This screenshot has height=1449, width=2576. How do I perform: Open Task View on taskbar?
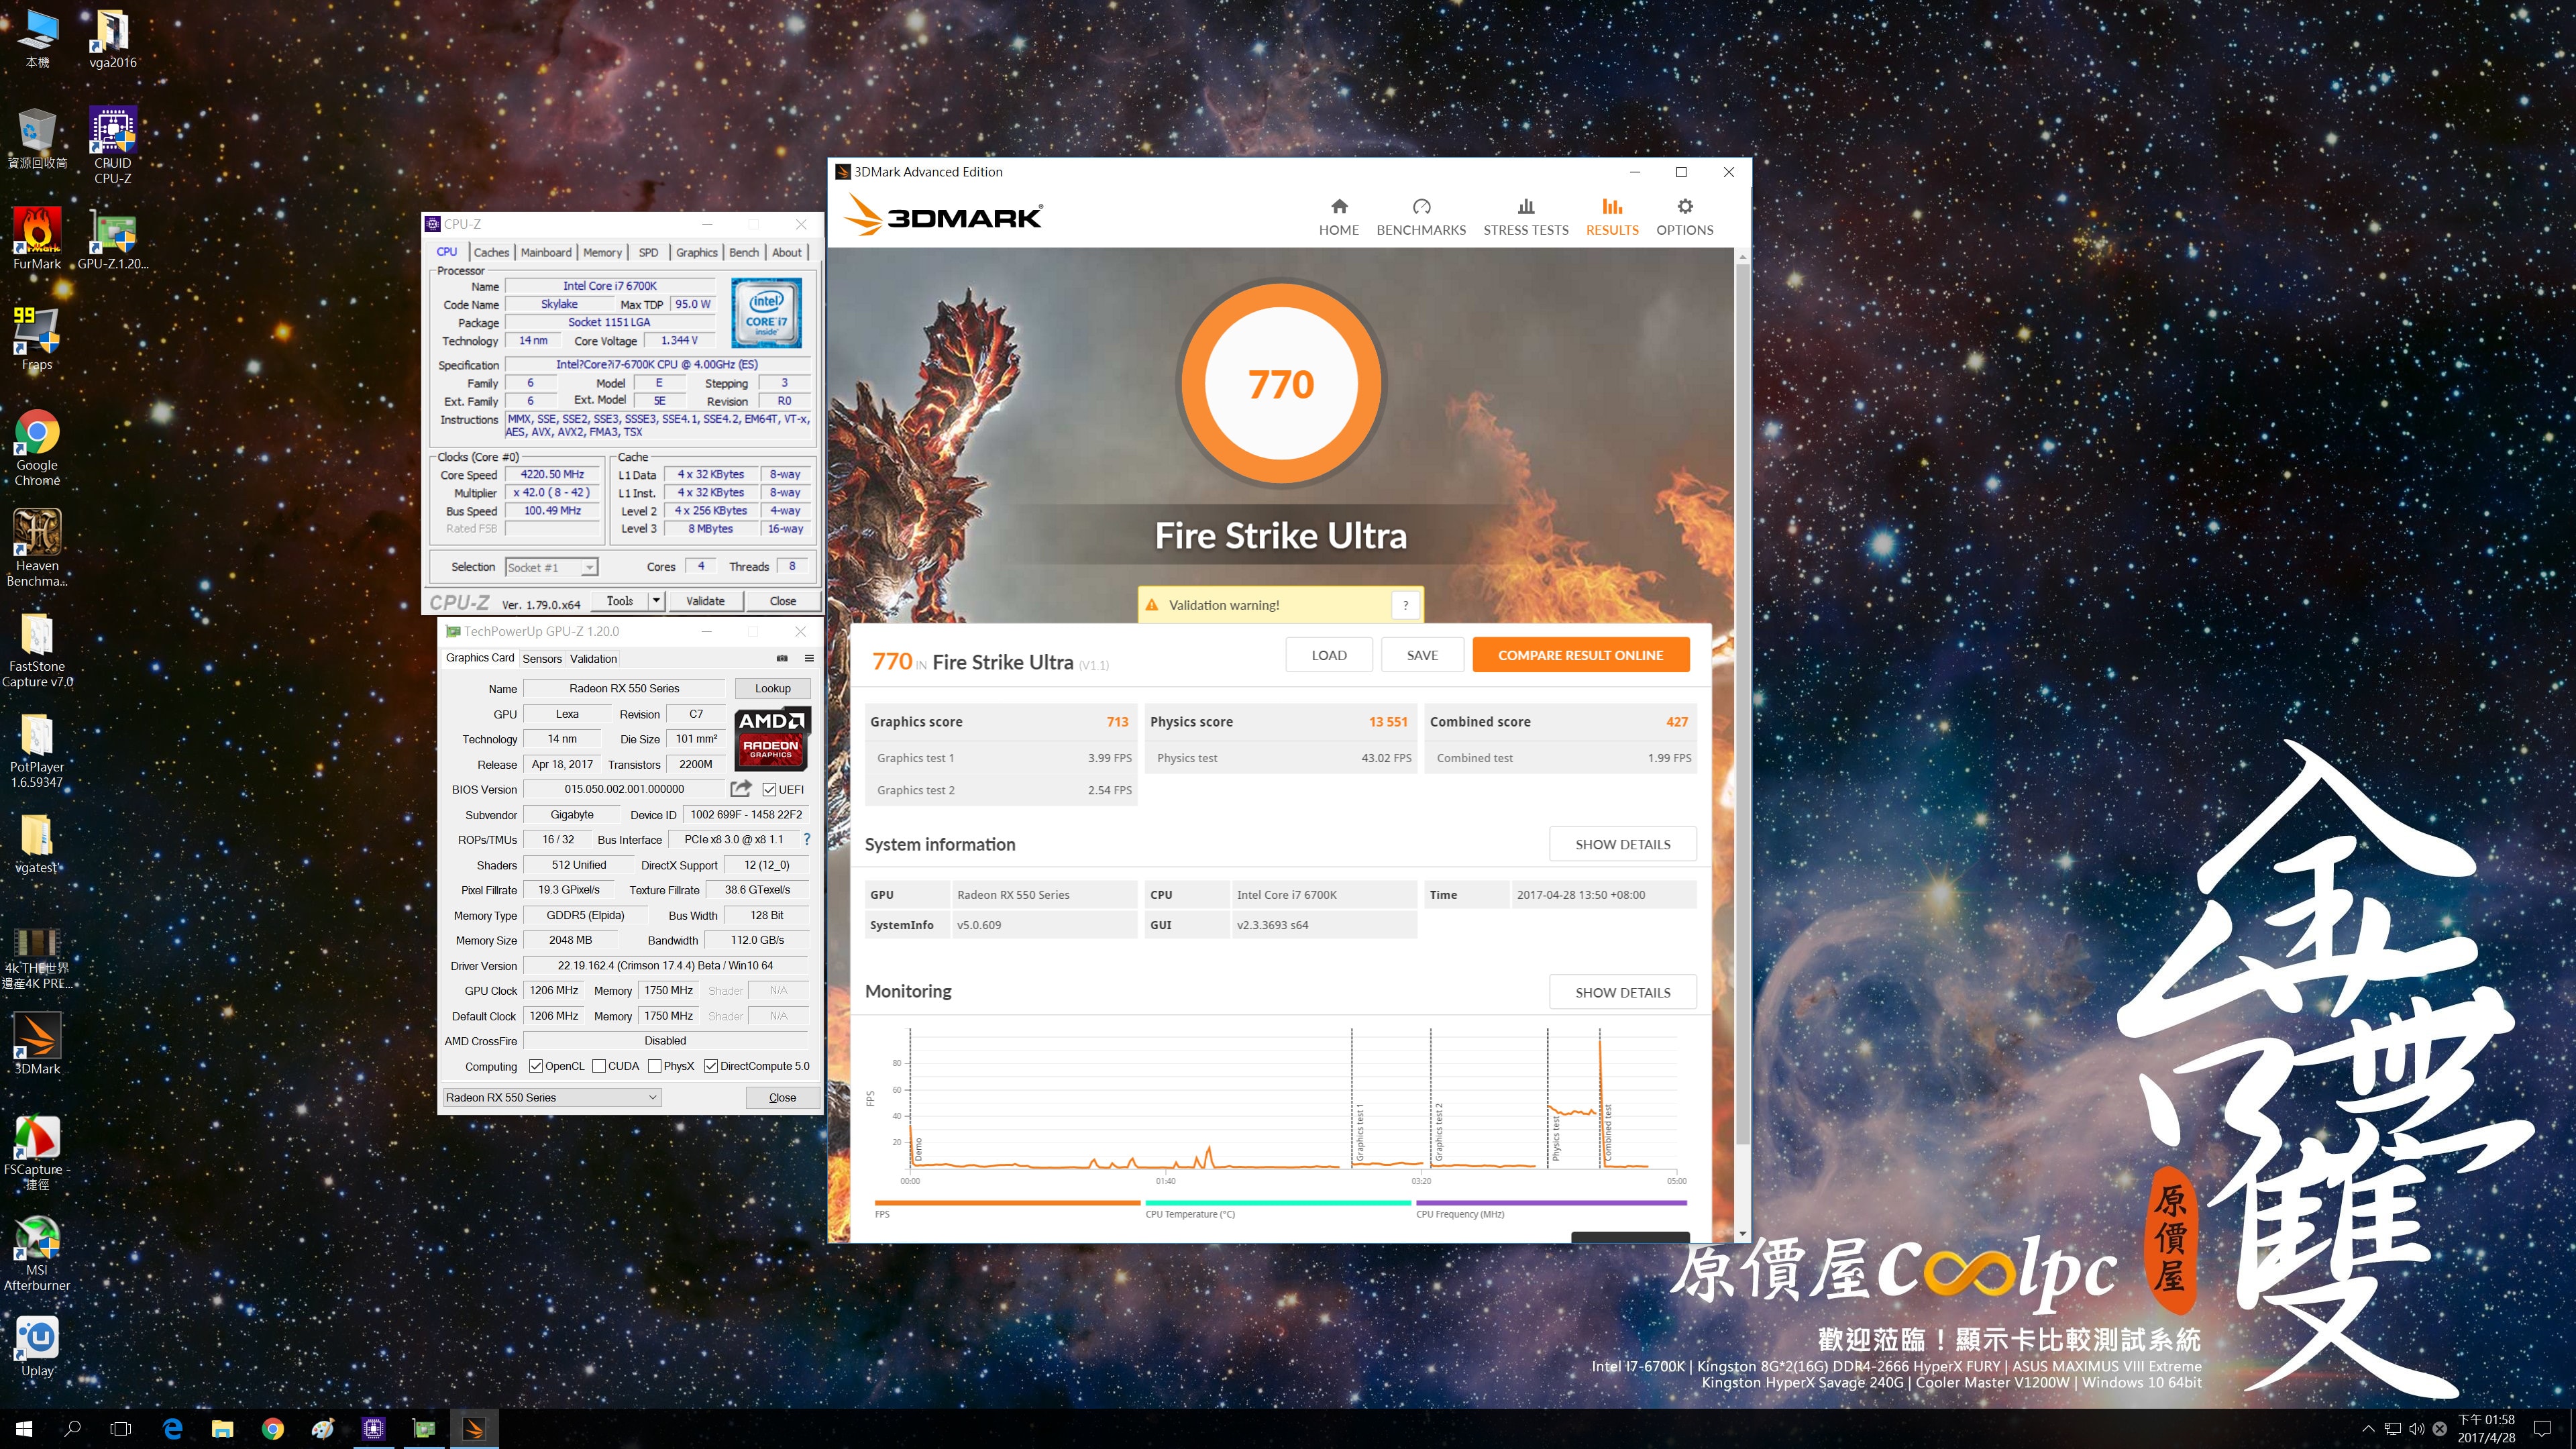click(x=120, y=1429)
